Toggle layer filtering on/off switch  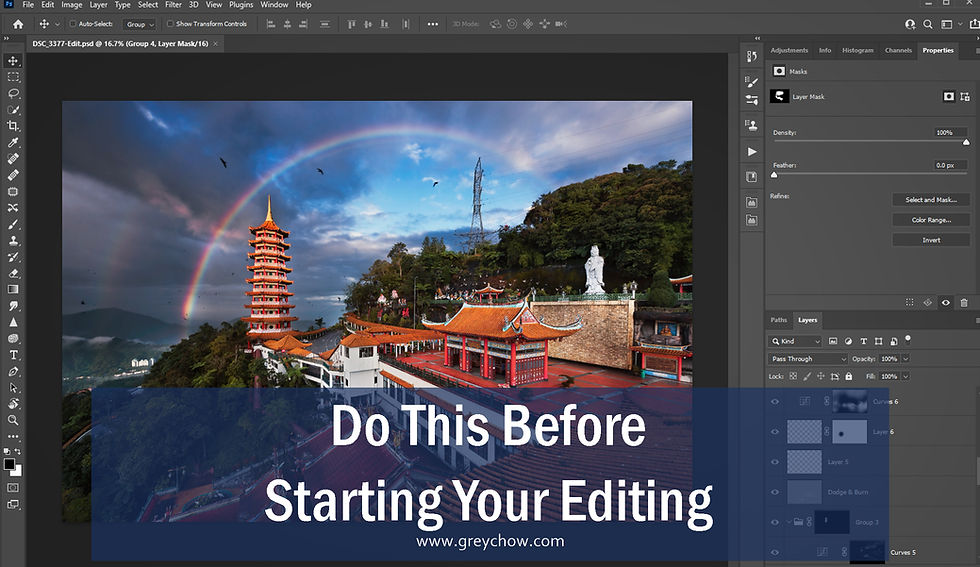click(x=908, y=339)
